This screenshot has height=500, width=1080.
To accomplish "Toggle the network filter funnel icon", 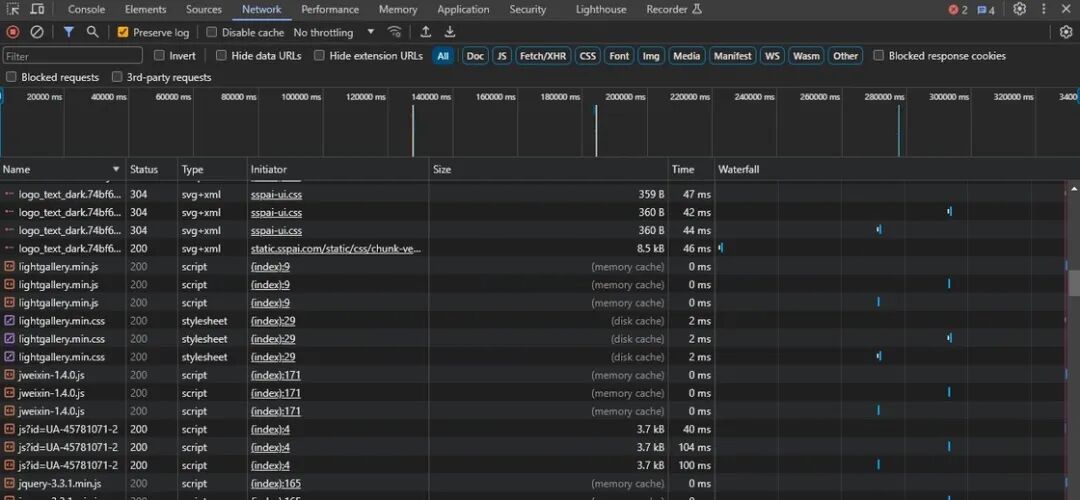I will (x=68, y=32).
